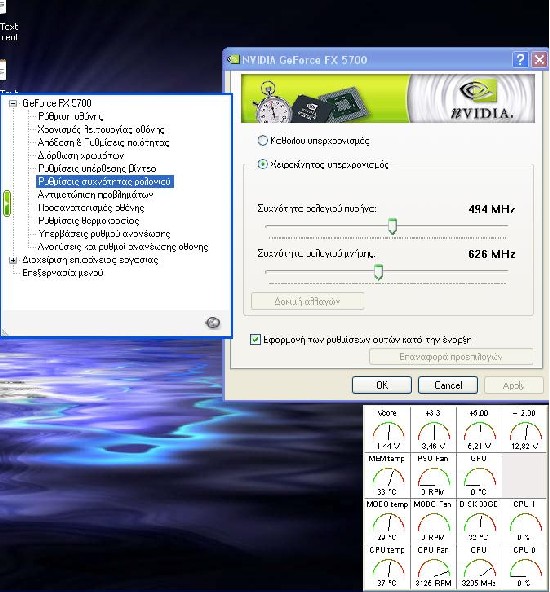
Task: Click the CPU Fan RPM gauge
Action: tap(433, 566)
